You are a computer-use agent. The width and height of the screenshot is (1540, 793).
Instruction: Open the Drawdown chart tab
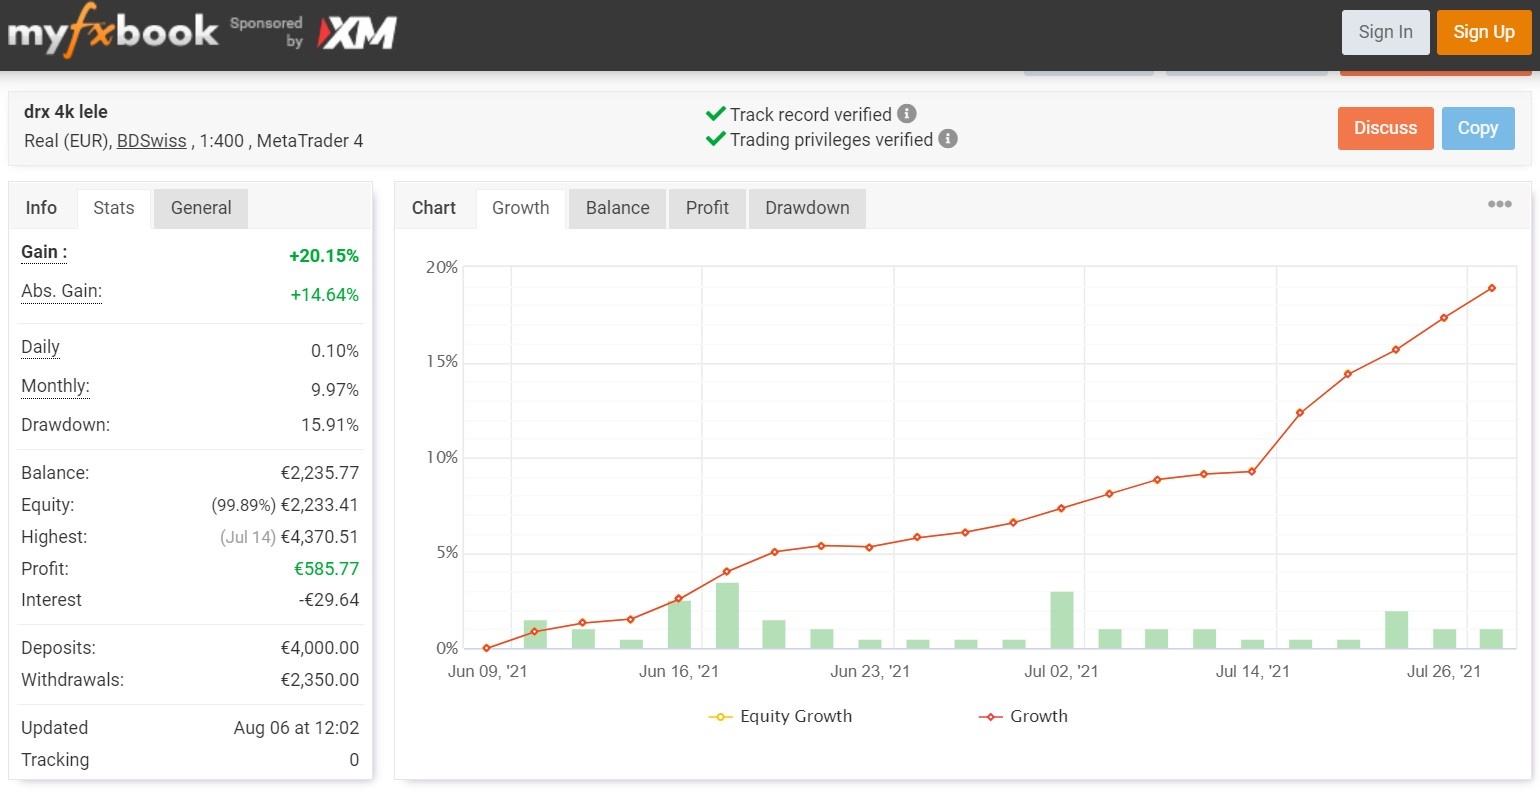(x=807, y=208)
